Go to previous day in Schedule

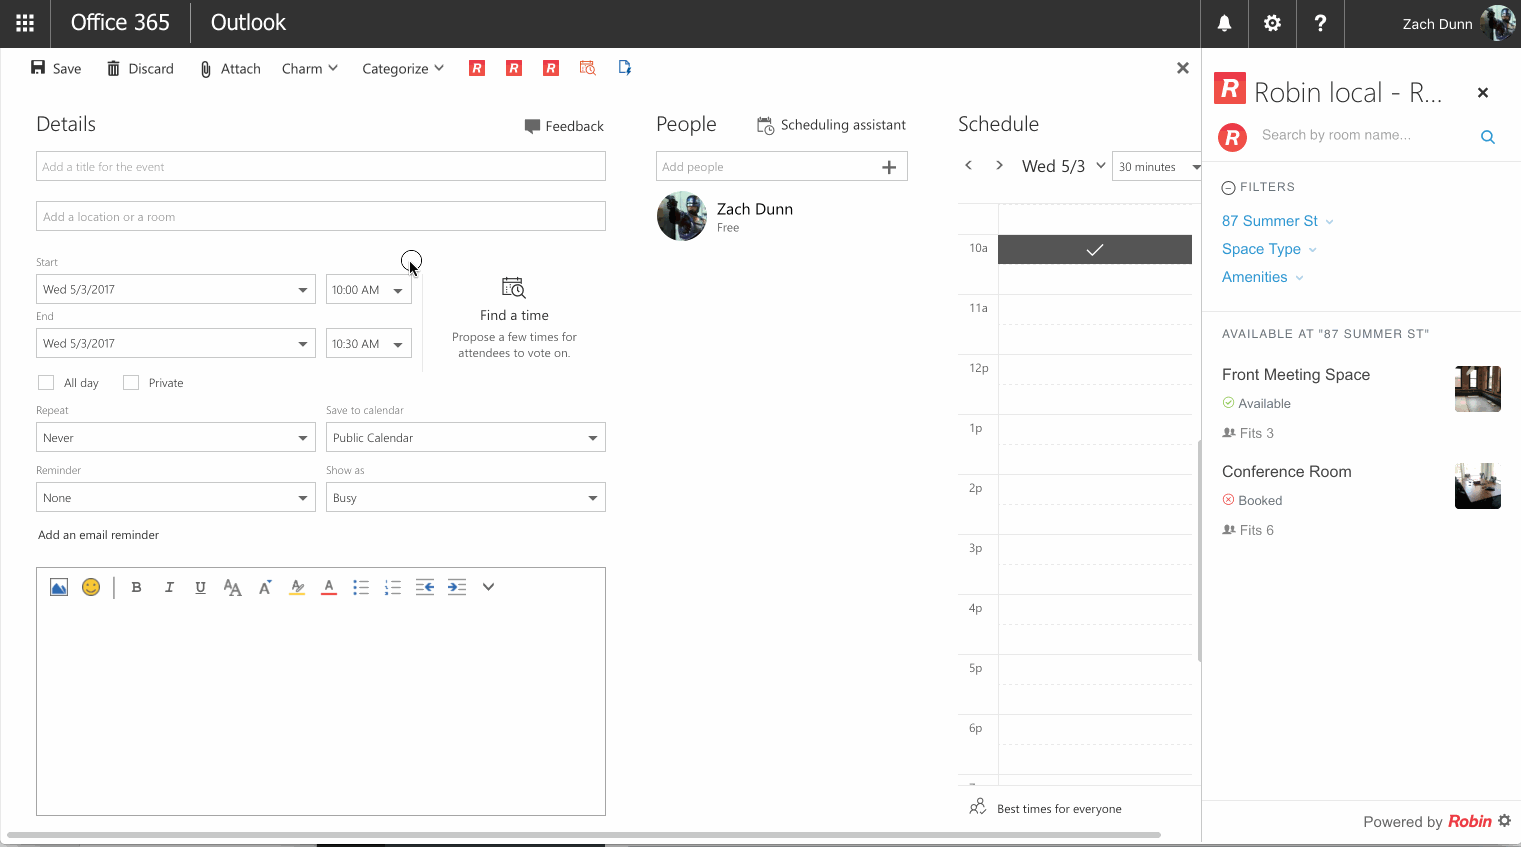968,165
